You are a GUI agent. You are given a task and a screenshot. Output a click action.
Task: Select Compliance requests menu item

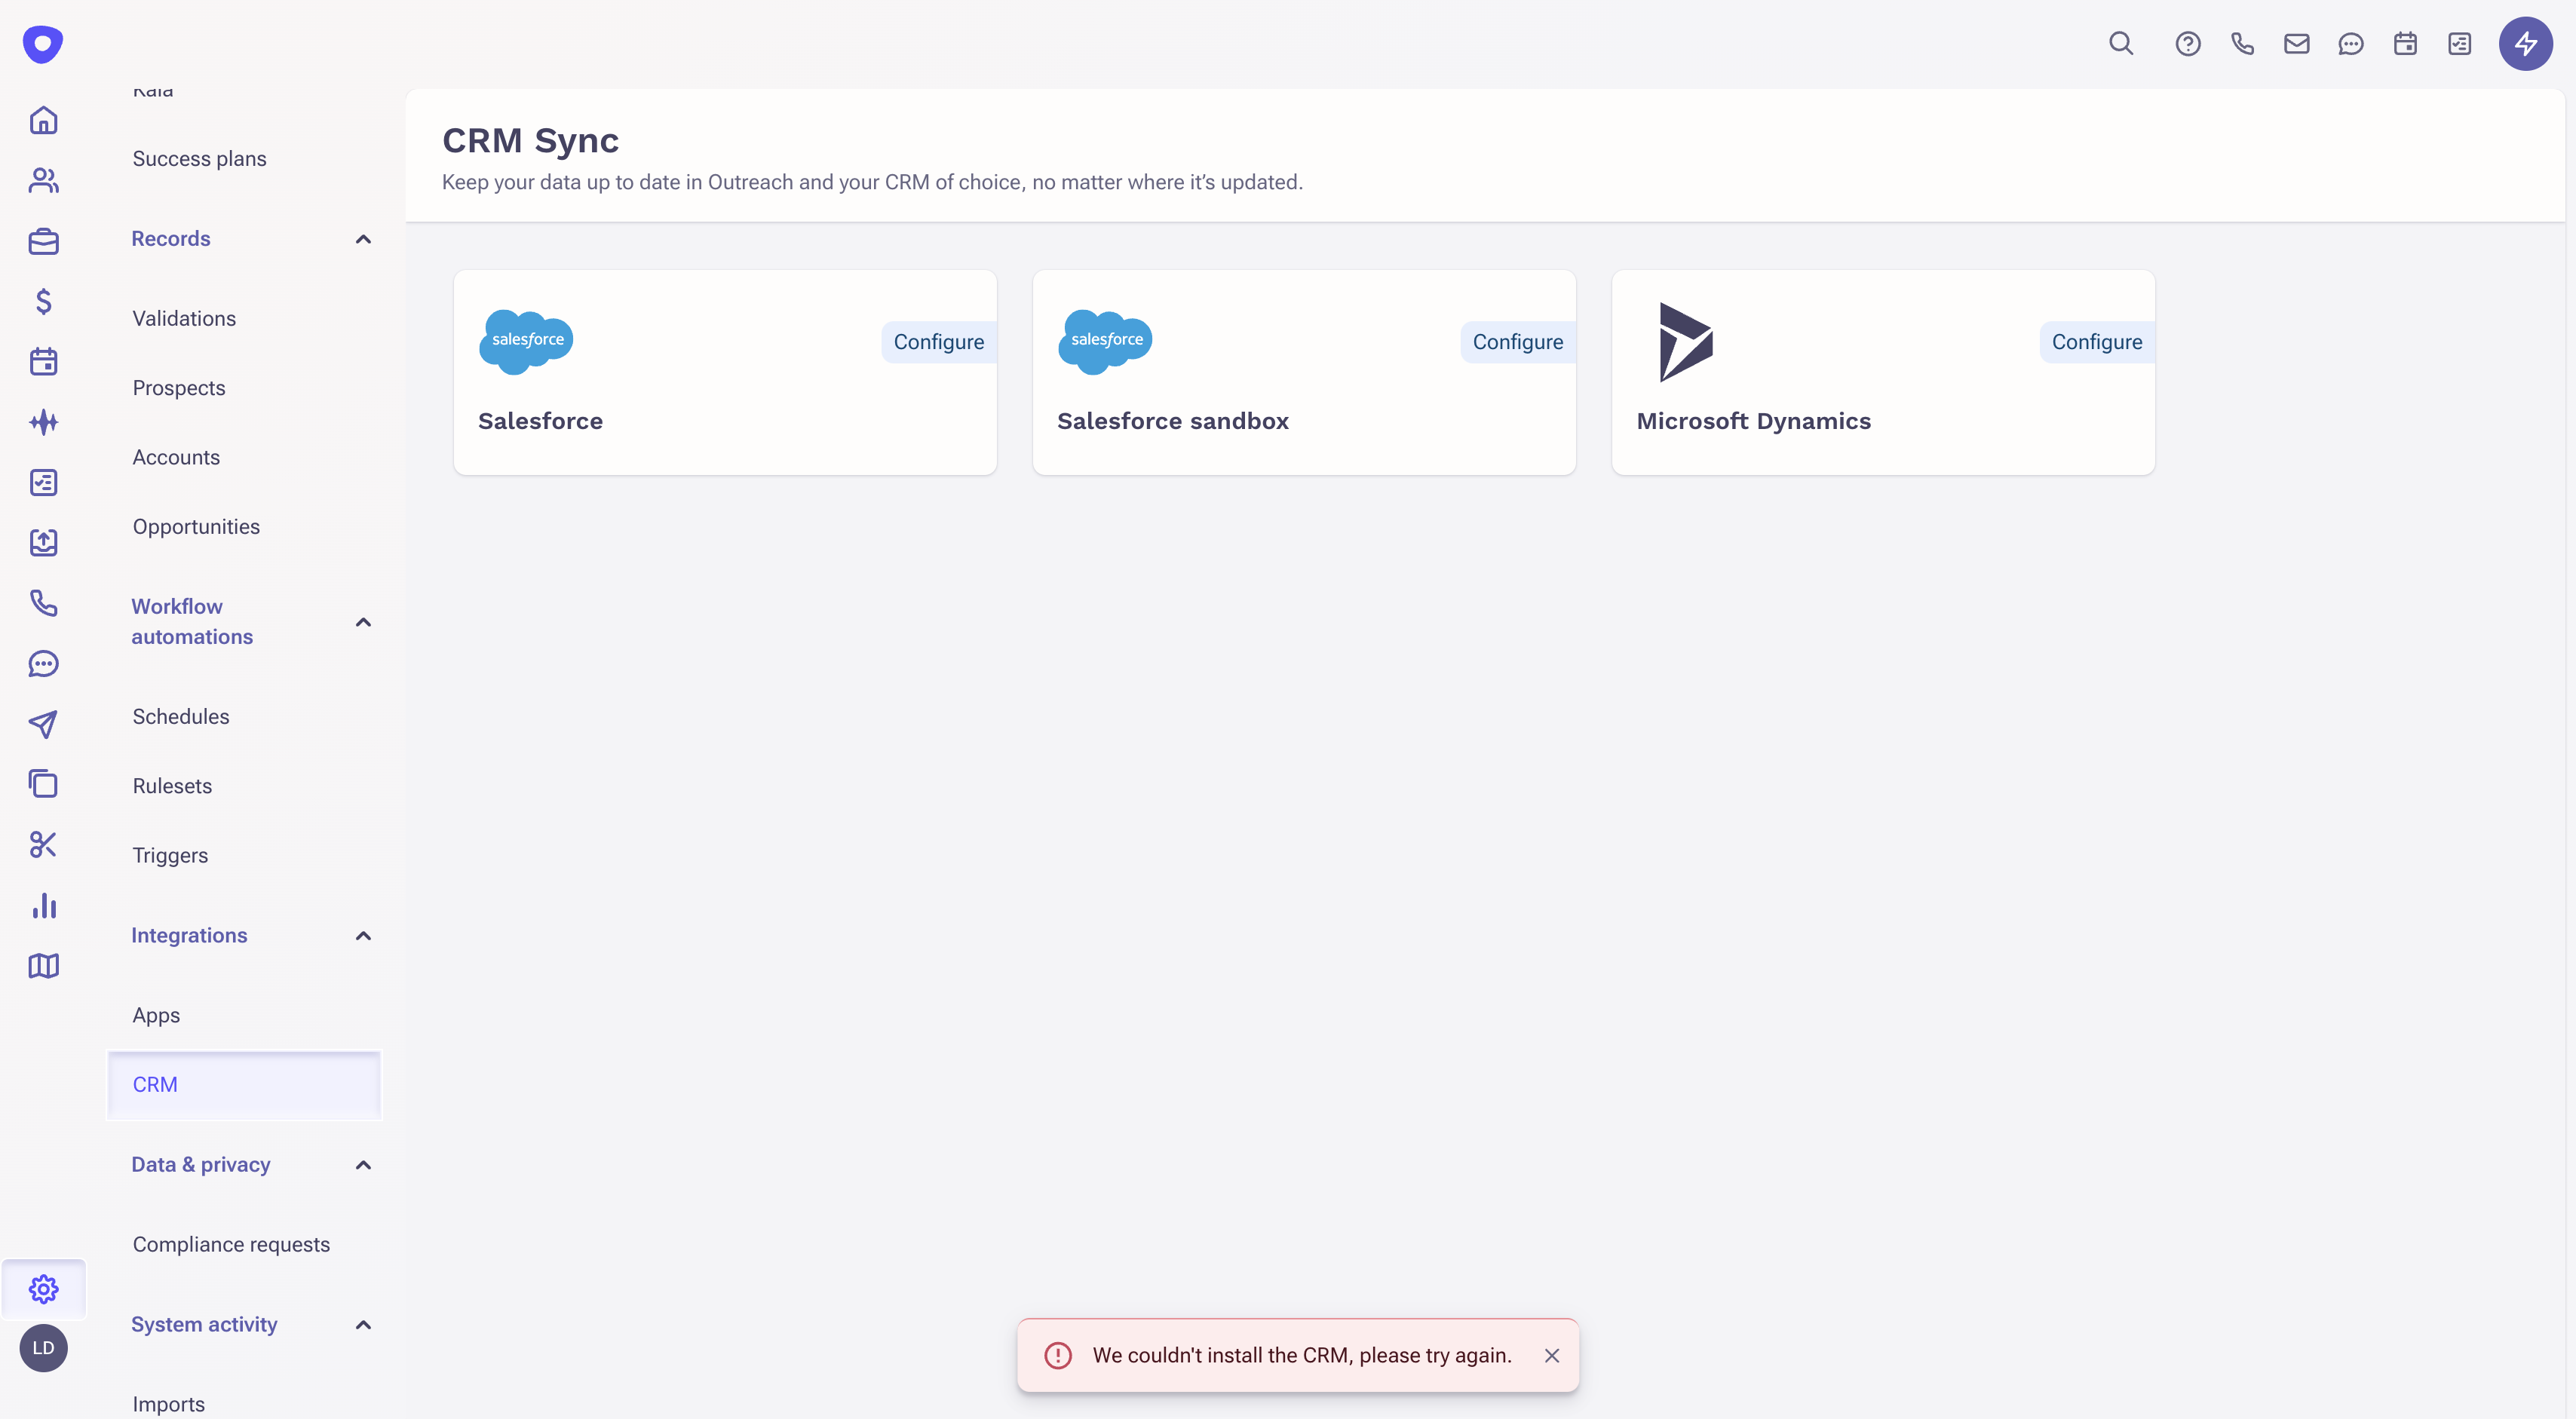[231, 1244]
